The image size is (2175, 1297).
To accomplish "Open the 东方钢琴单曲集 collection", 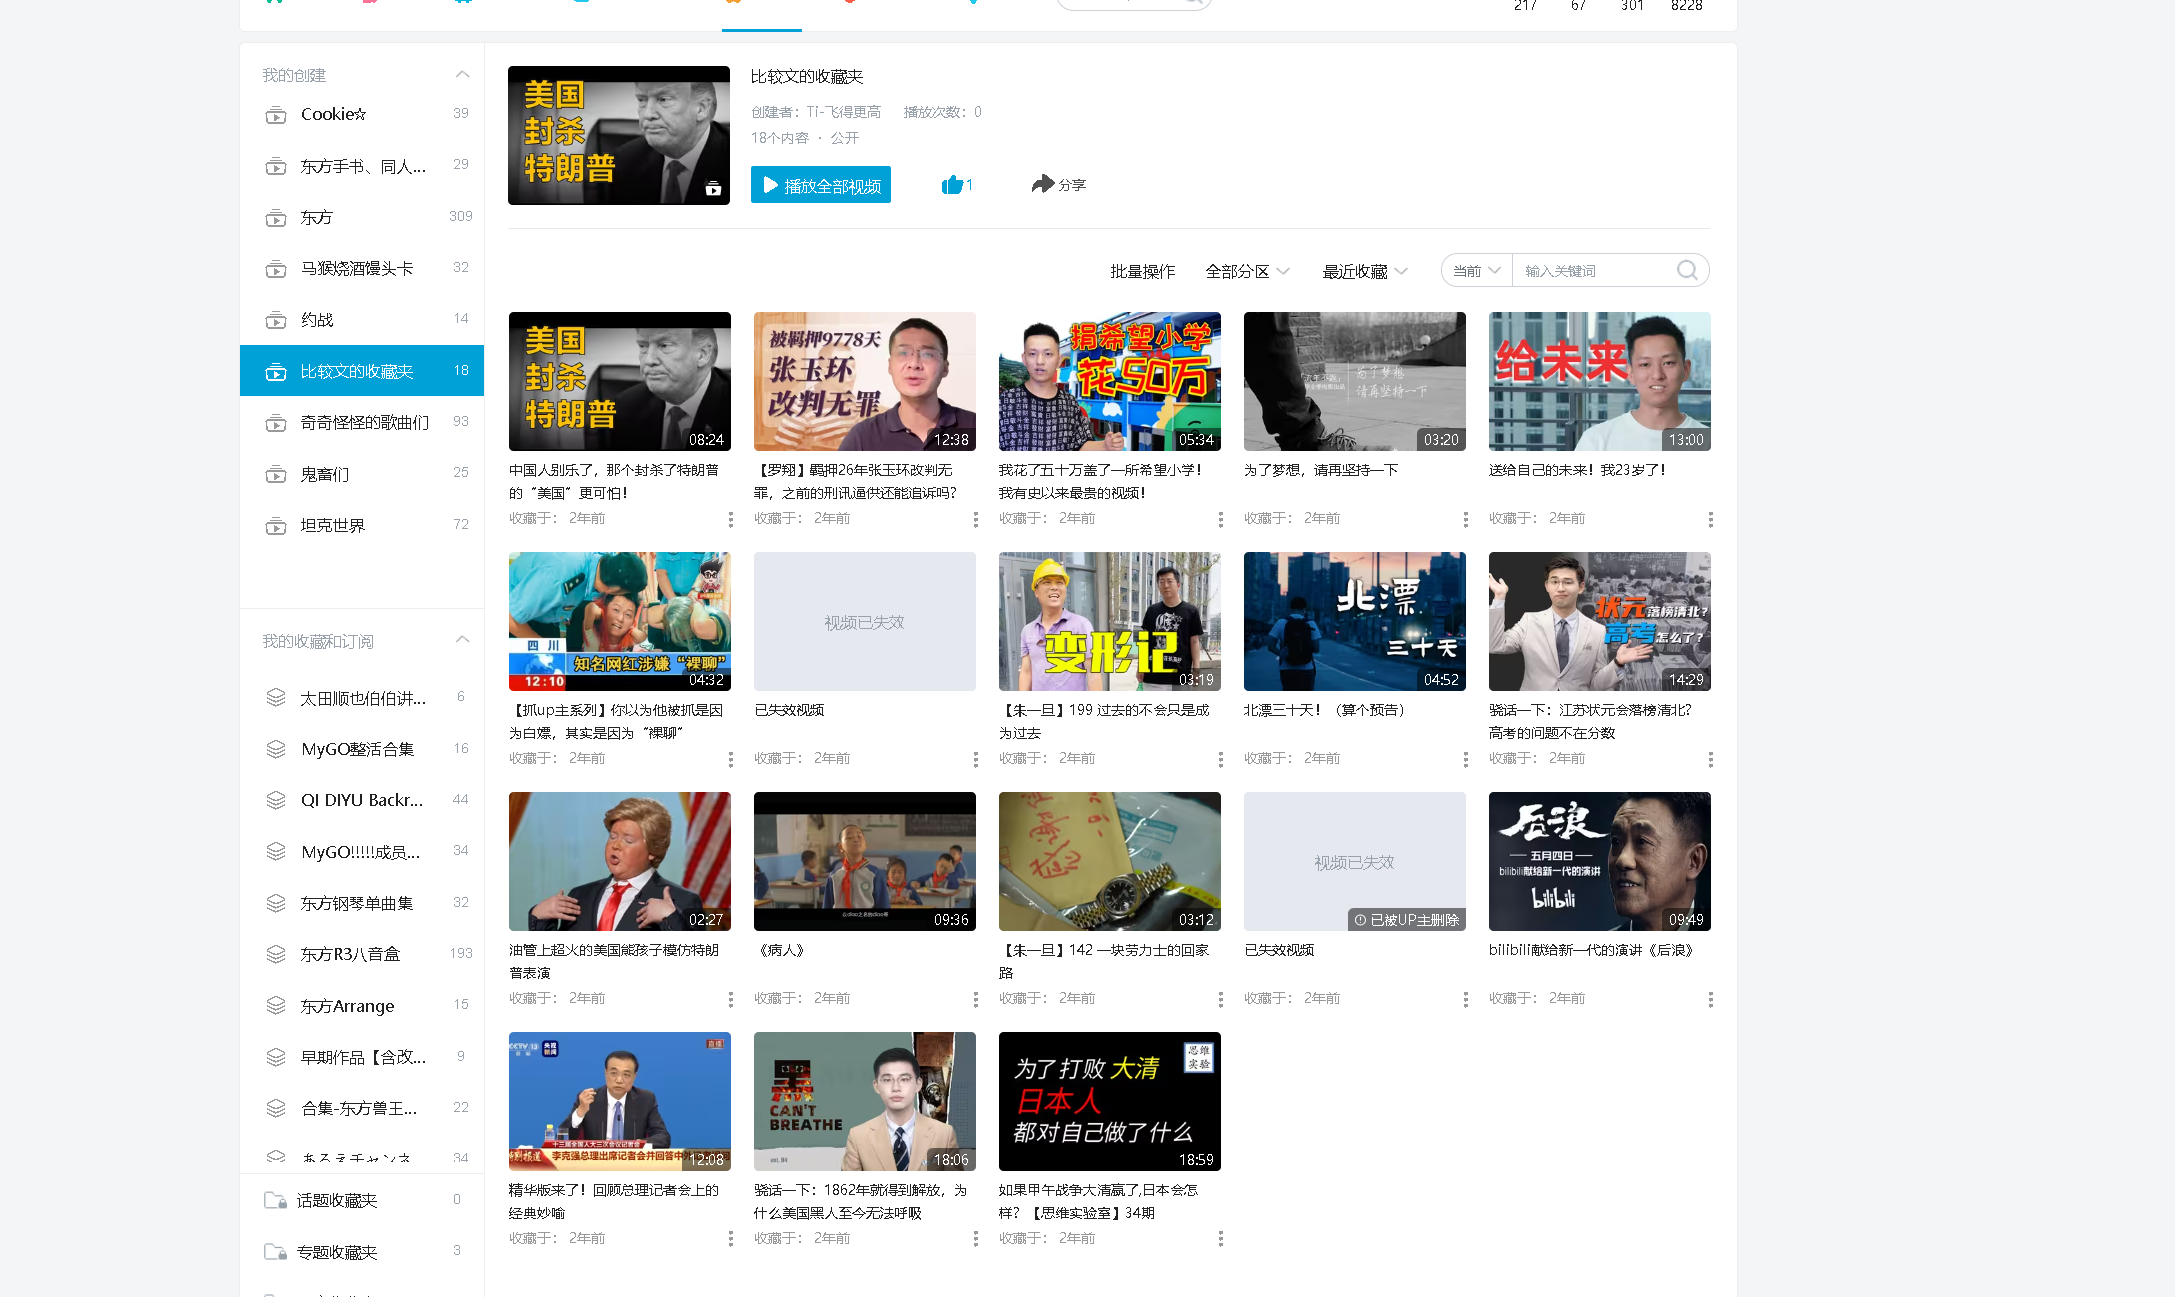I will coord(362,903).
